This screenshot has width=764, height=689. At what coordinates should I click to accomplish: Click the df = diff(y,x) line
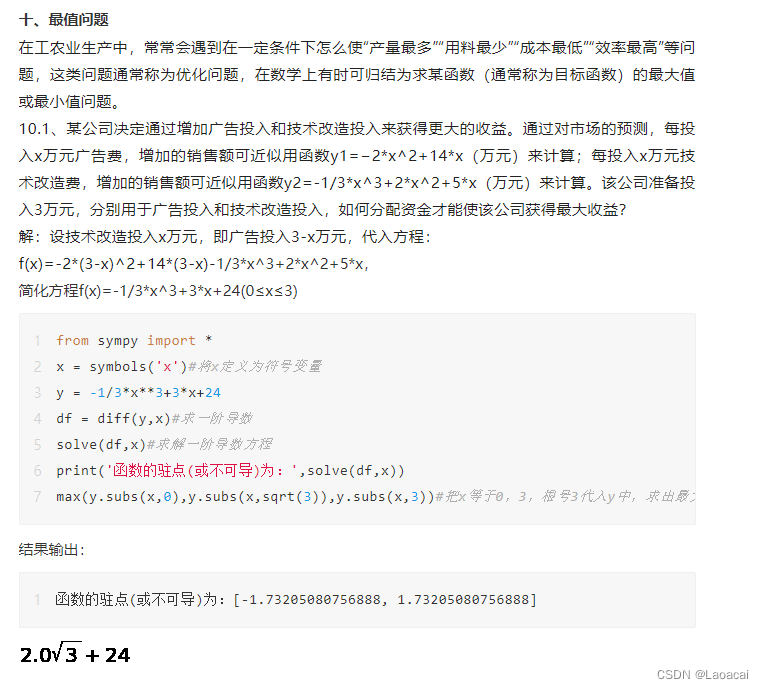154,419
